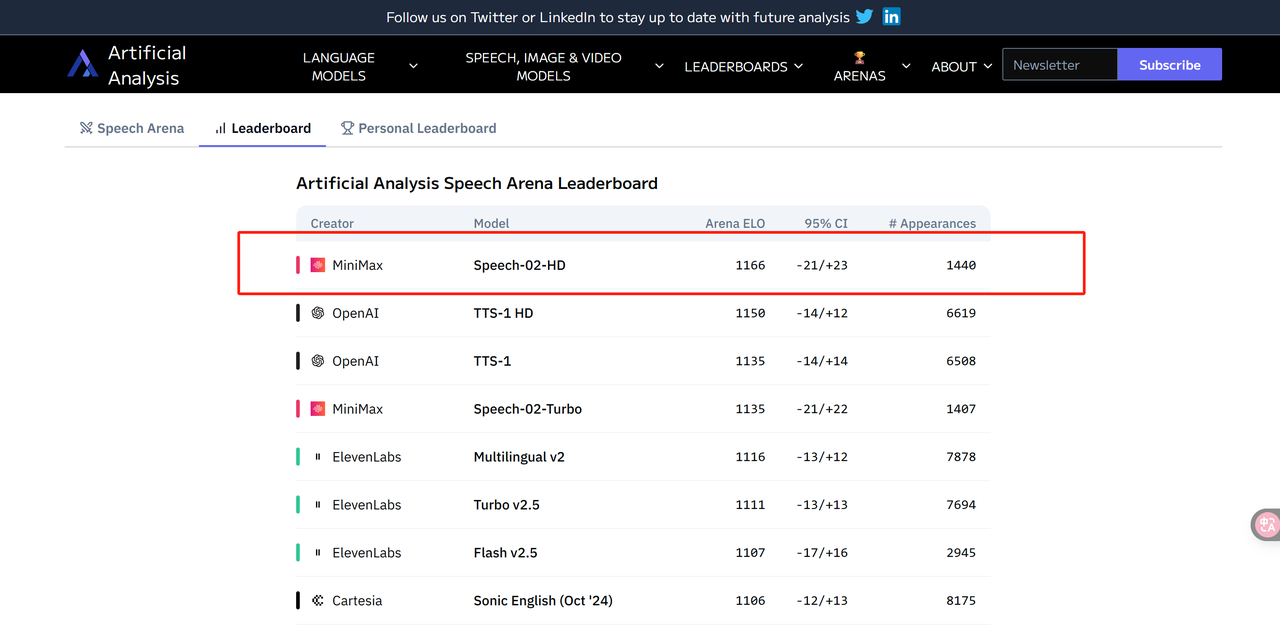Viewport: 1280px width, 627px height.
Task: Expand the About dropdown menu
Action: (x=962, y=66)
